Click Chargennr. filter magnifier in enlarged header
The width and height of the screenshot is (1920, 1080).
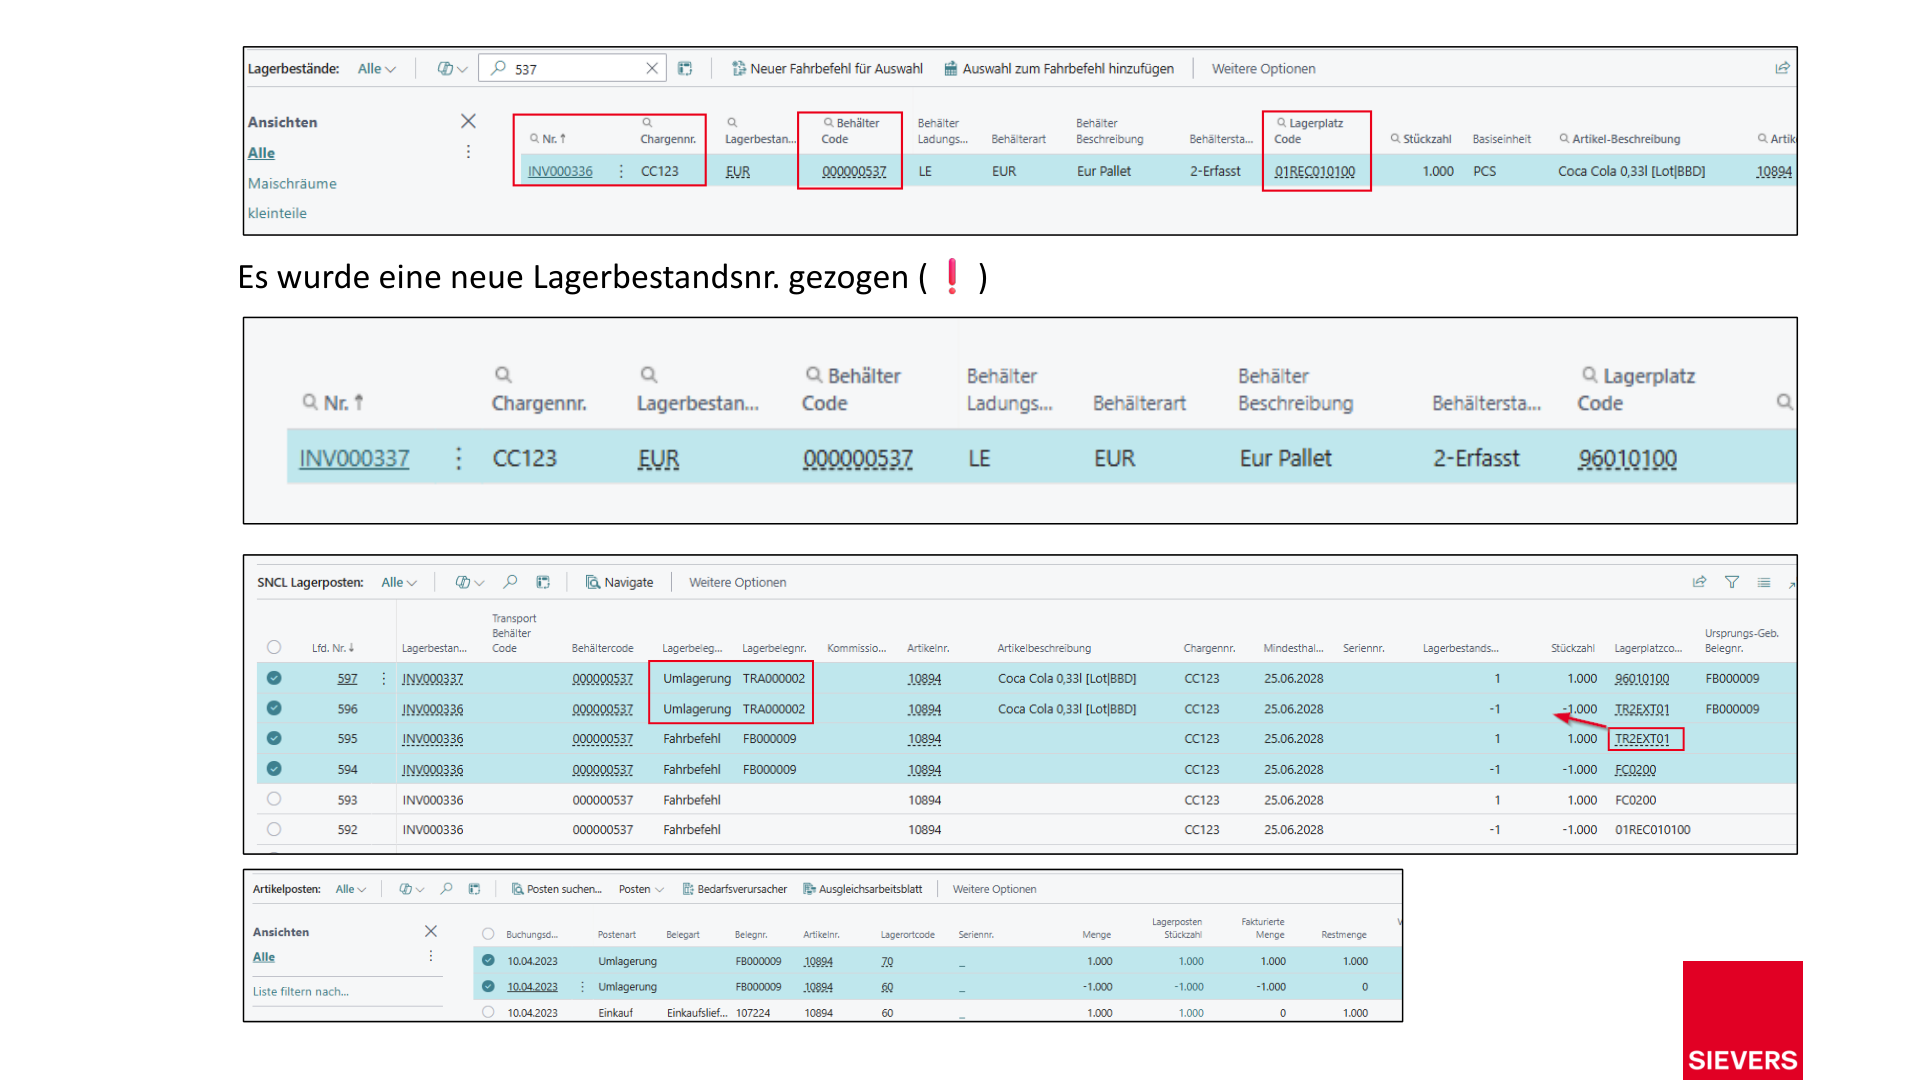[x=503, y=375]
